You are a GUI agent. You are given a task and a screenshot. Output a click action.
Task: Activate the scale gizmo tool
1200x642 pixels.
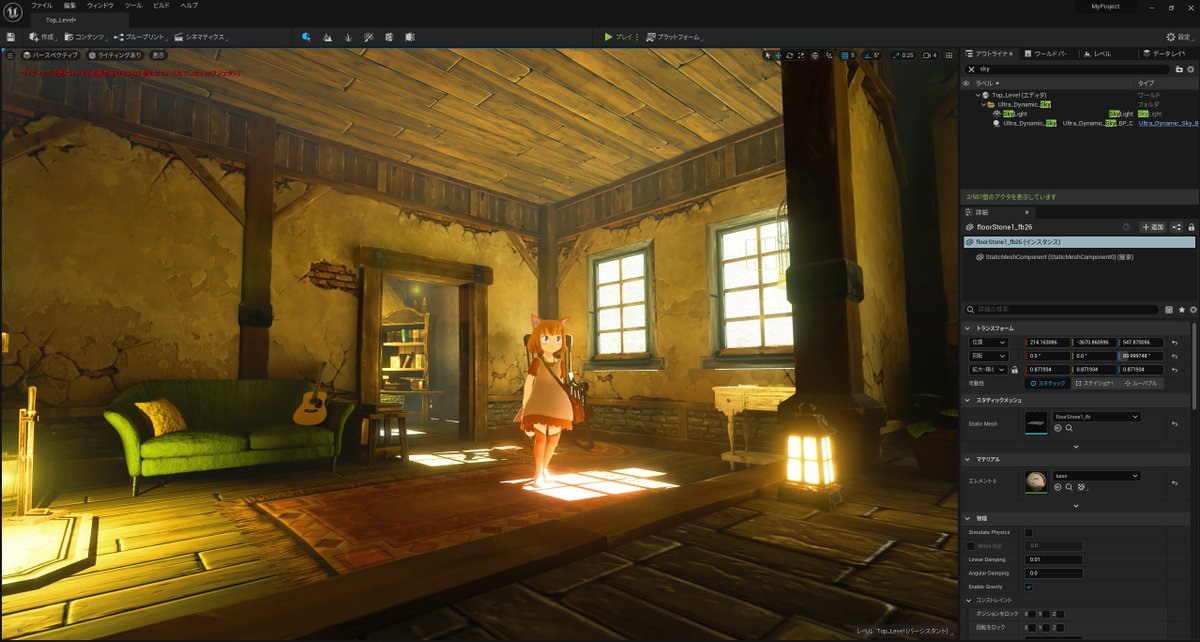(x=799, y=55)
